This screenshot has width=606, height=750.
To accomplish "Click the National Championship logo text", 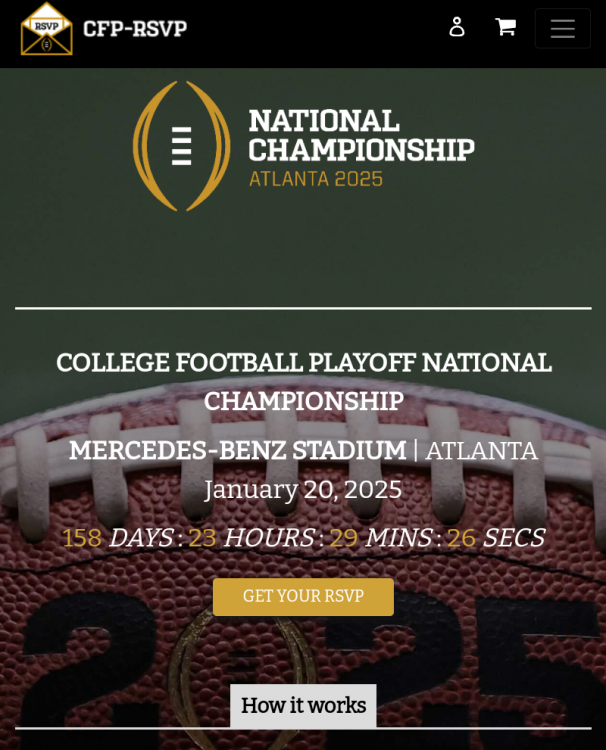I will click(x=360, y=136).
